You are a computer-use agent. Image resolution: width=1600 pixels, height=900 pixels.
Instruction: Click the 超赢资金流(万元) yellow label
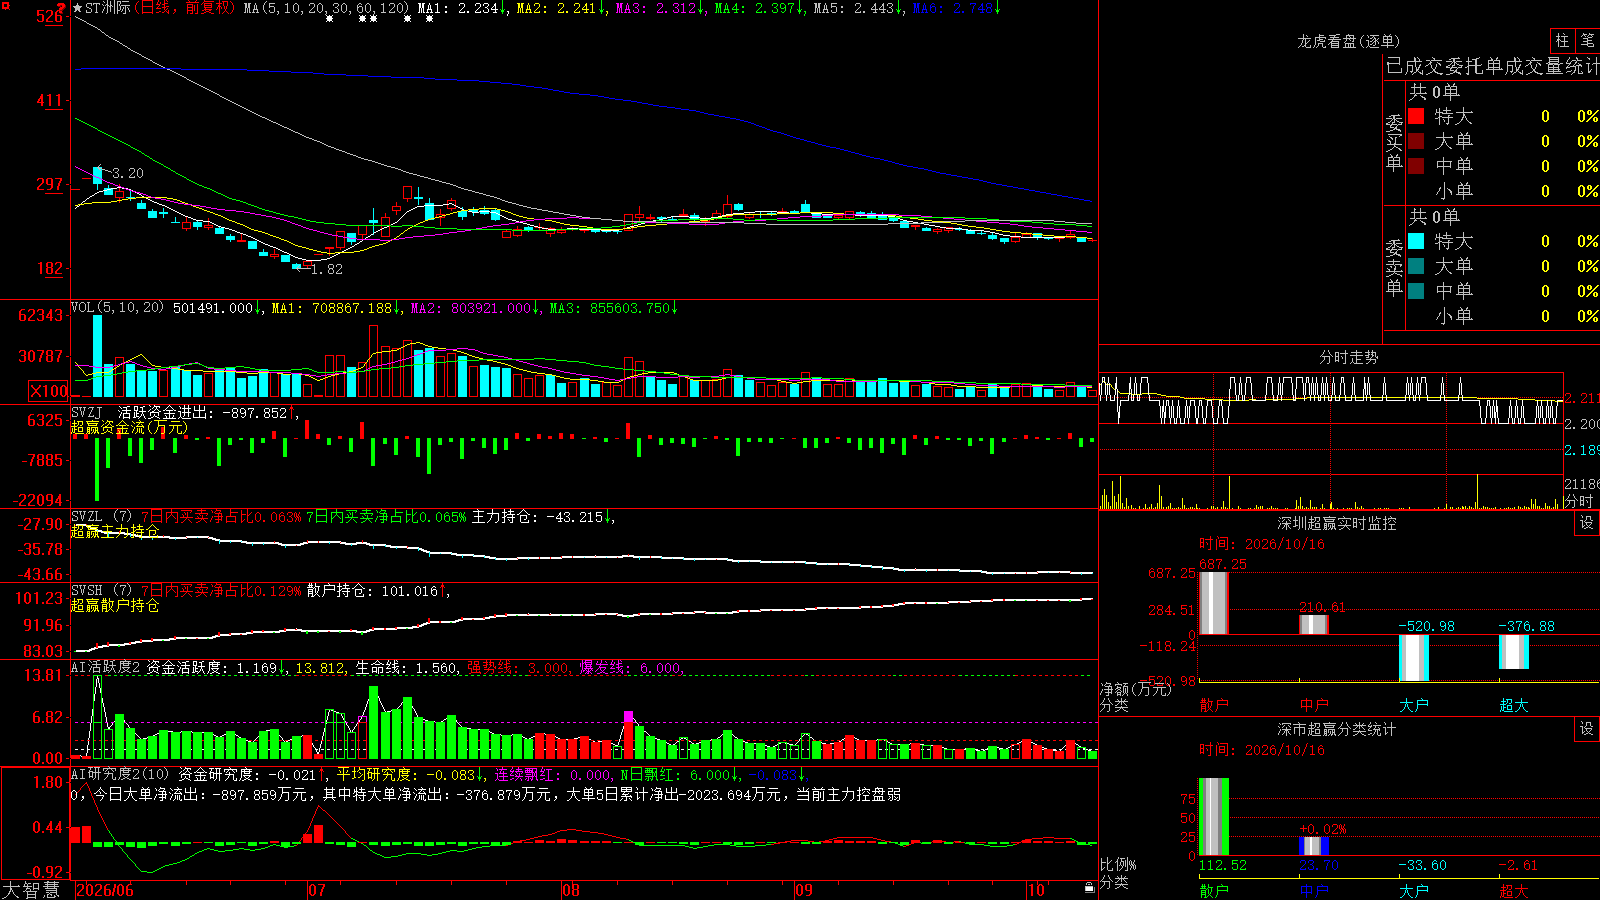pos(129,428)
